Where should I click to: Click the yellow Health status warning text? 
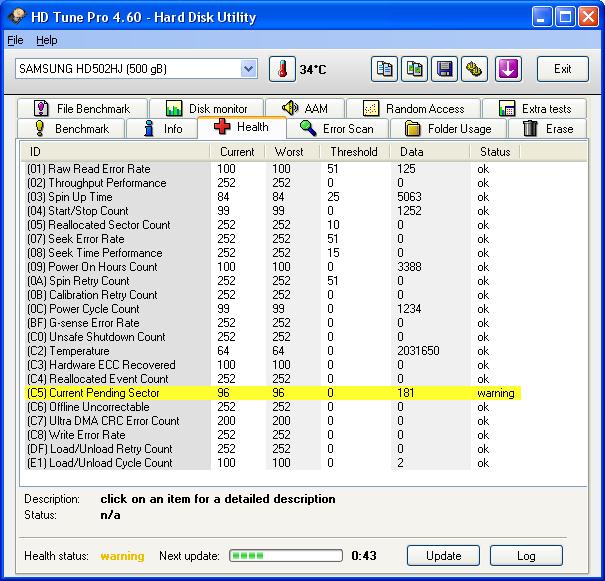pos(122,556)
